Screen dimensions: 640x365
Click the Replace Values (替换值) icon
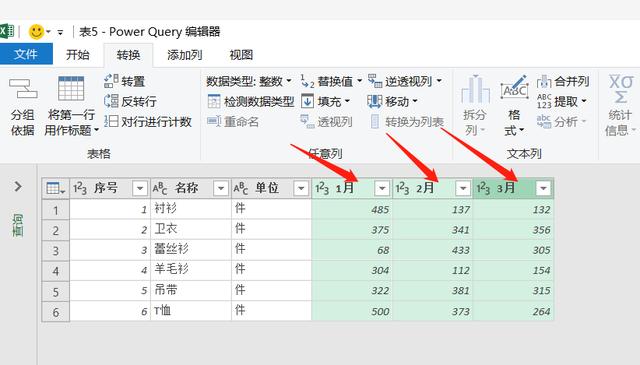307,81
